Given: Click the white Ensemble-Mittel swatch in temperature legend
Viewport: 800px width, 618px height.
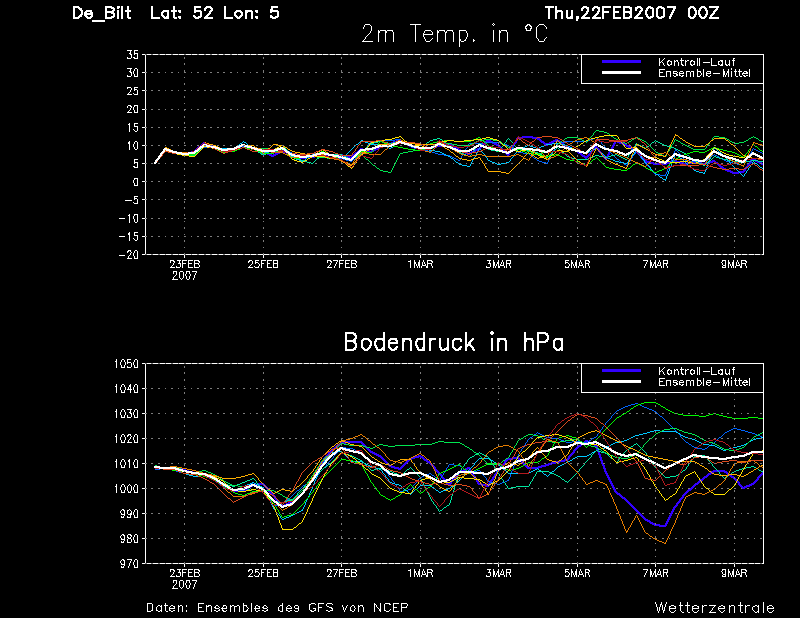Looking at the screenshot, I should tap(621, 73).
